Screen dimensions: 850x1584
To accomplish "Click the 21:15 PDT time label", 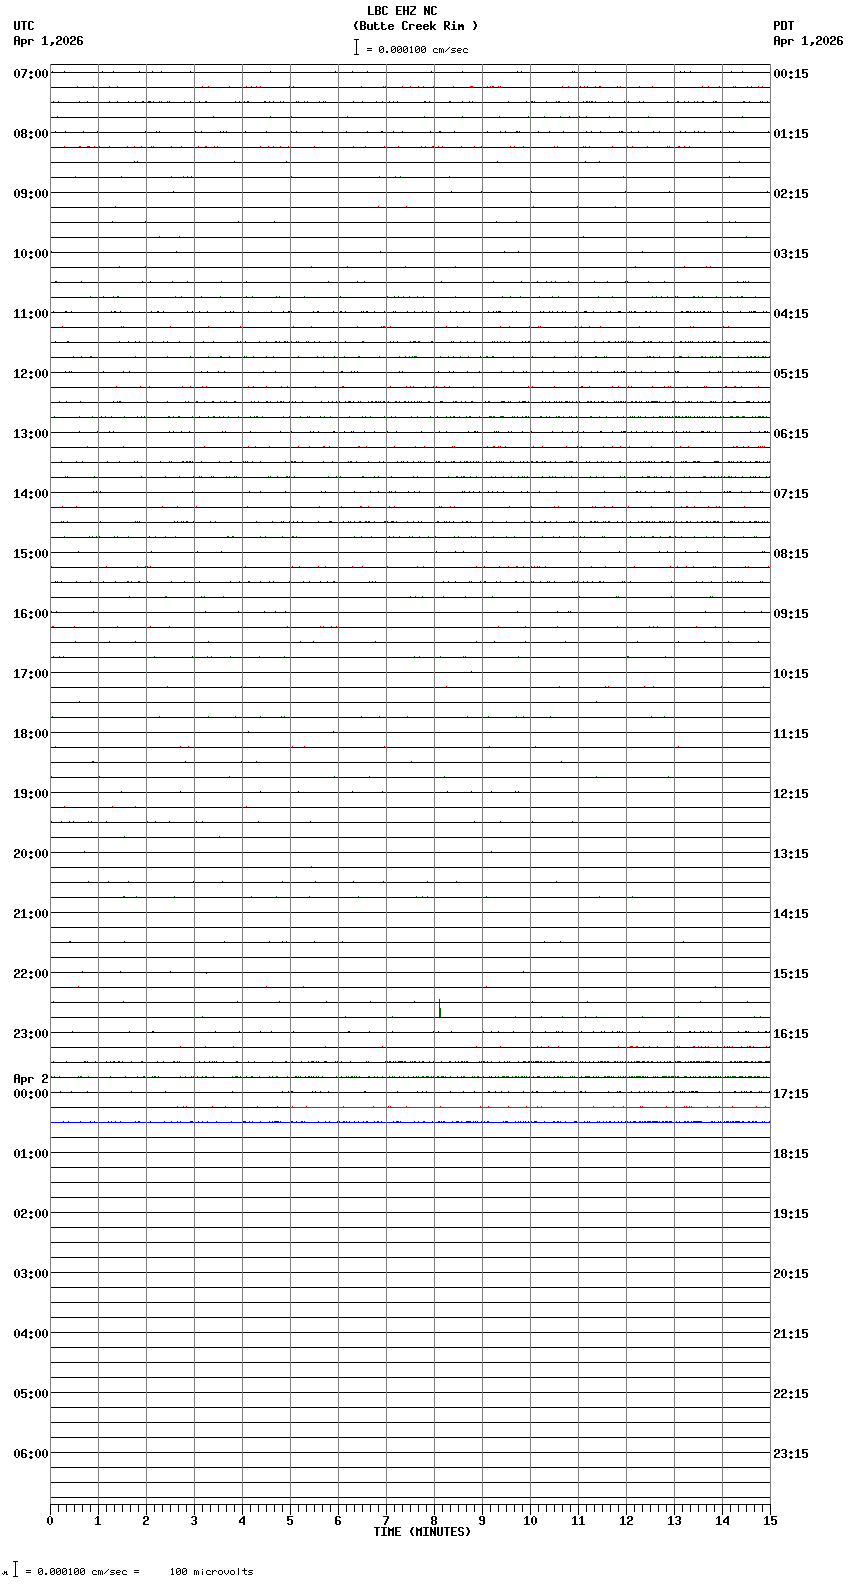I will pyautogui.click(x=791, y=1334).
